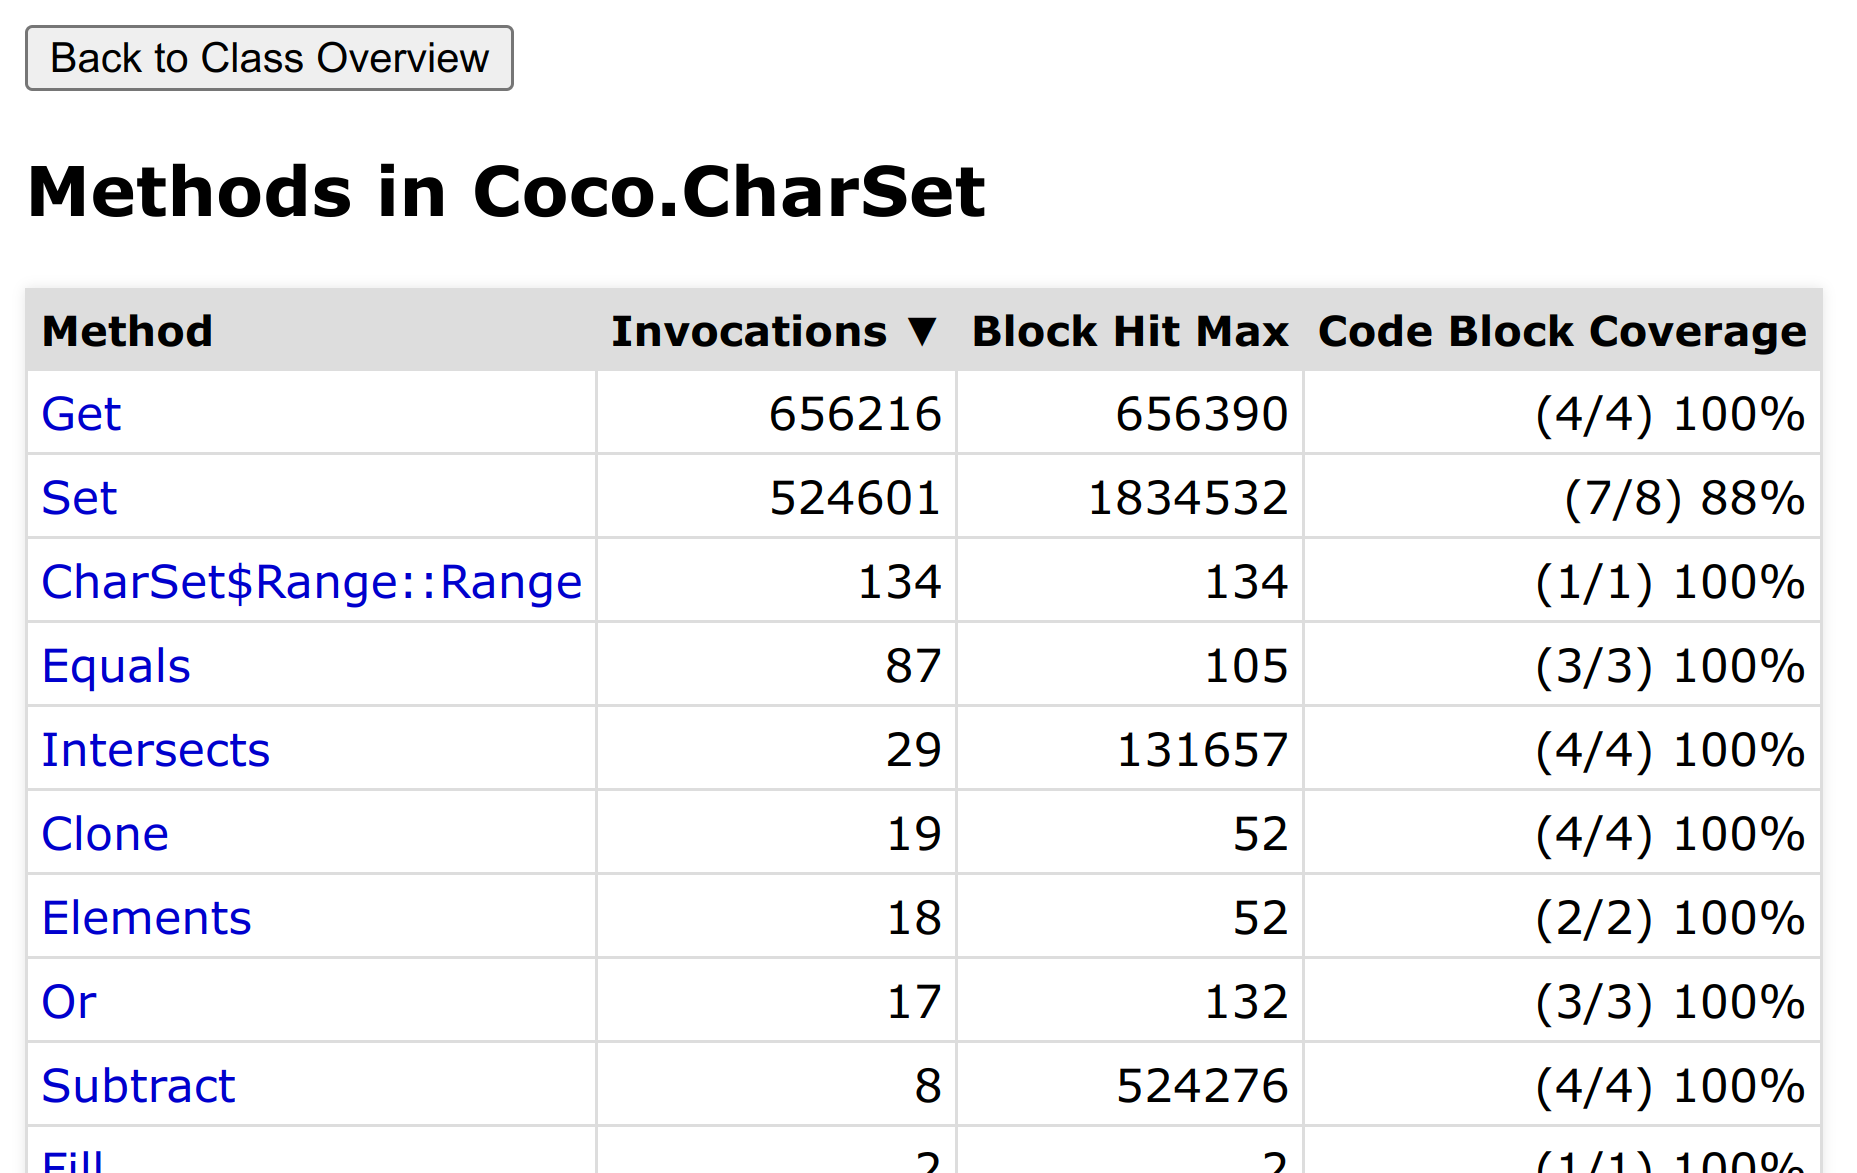Open the Equals method link
Image resolution: width=1857 pixels, height=1173 pixels.
[x=116, y=666]
